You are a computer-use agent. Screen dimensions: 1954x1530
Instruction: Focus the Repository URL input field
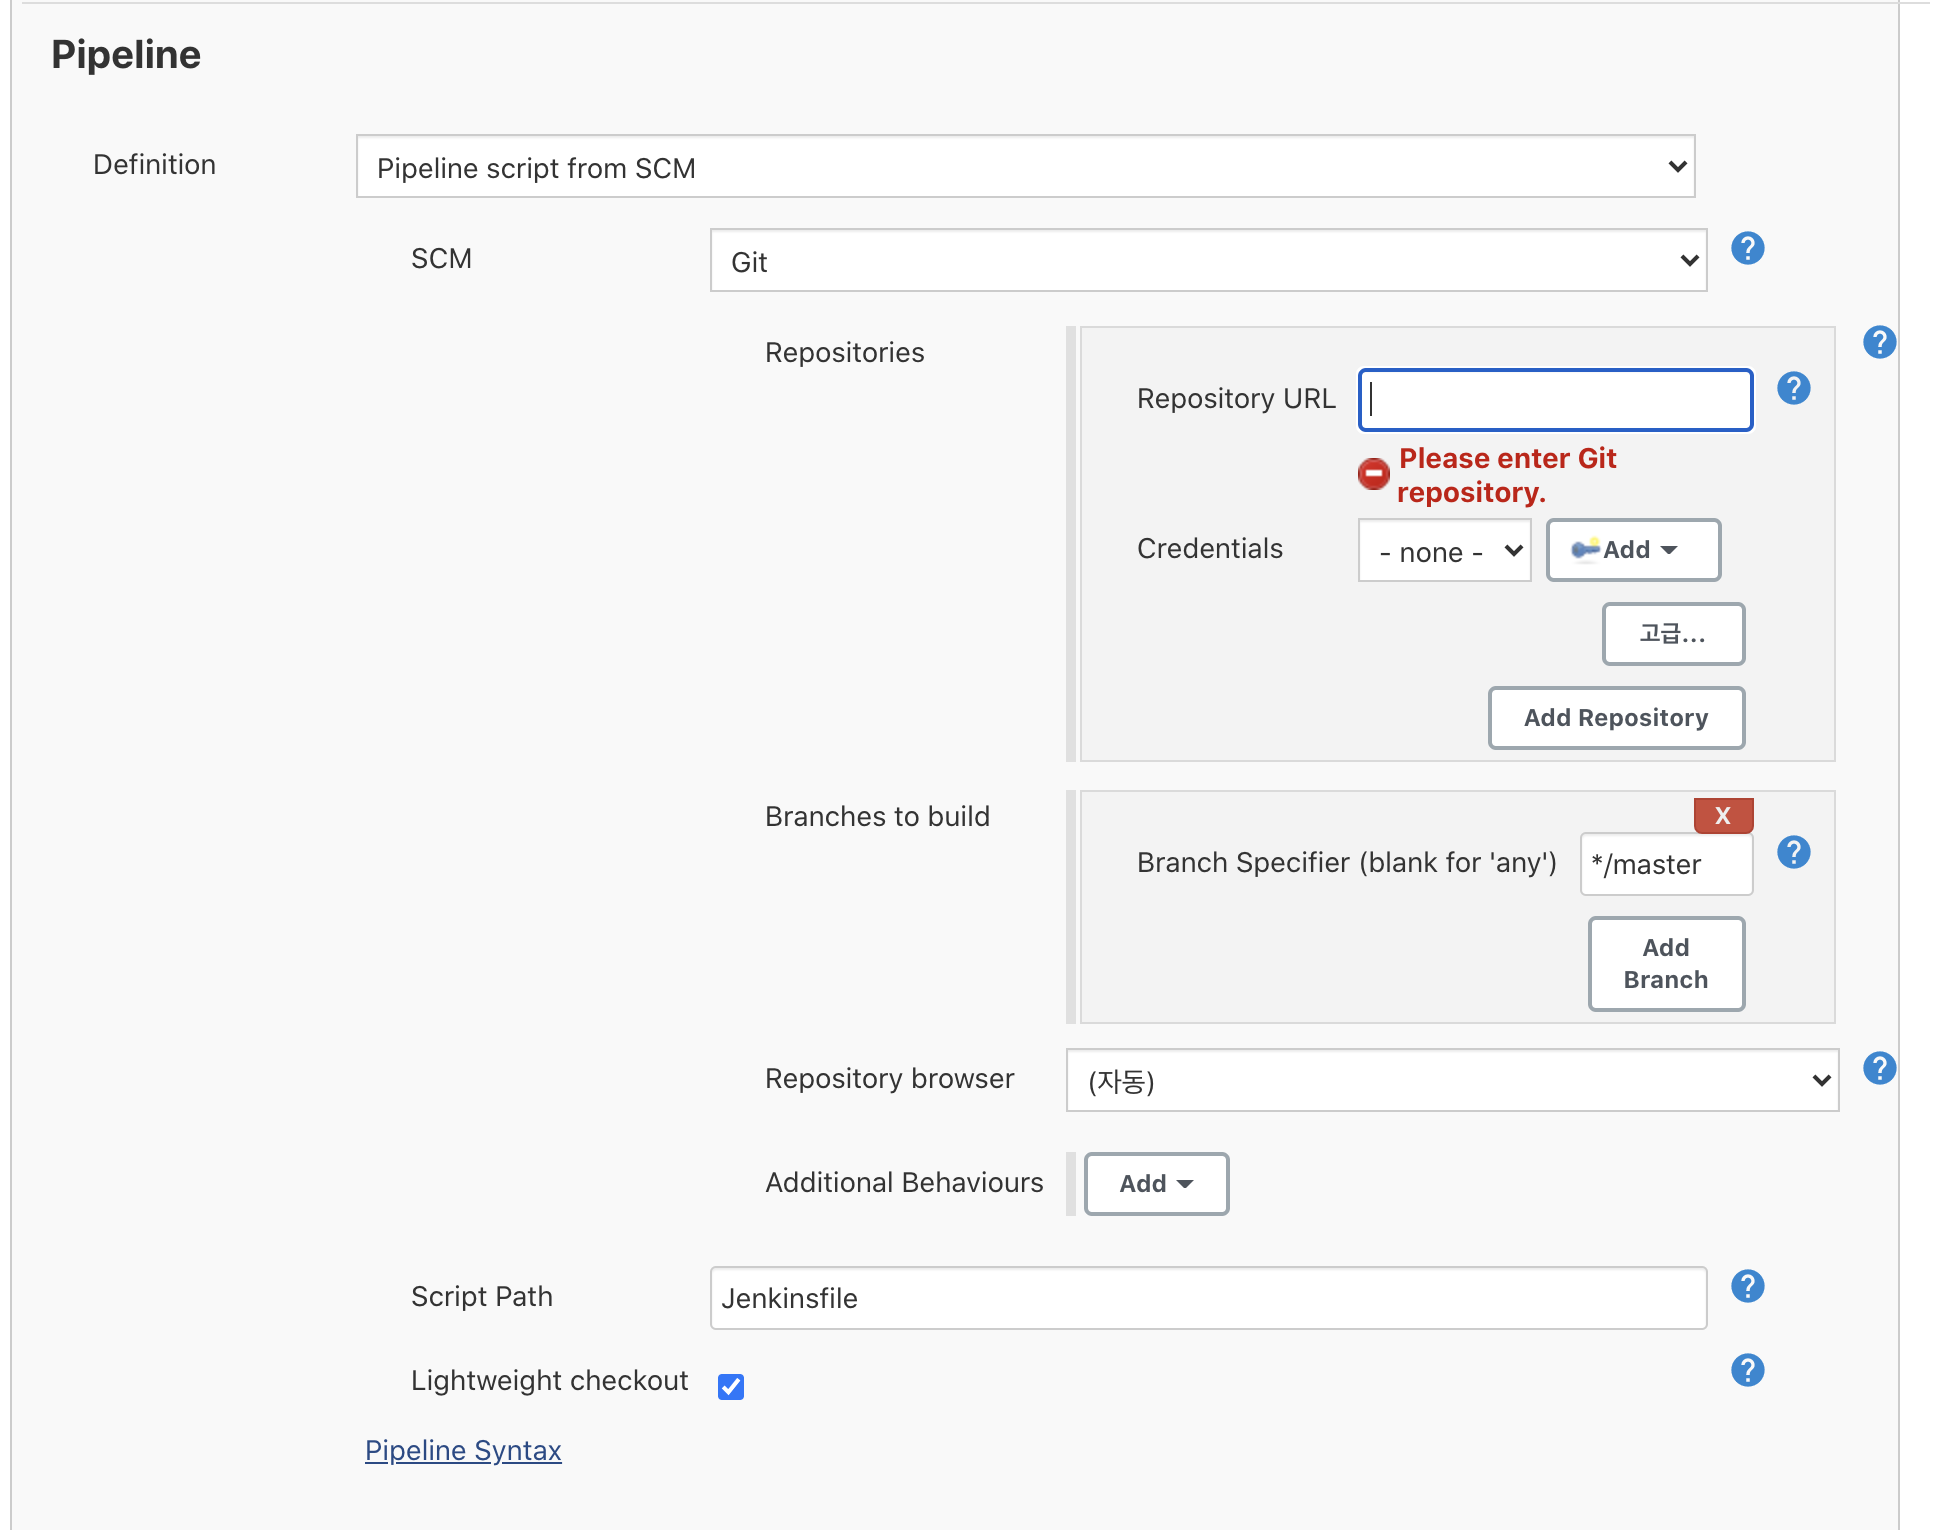point(1555,400)
